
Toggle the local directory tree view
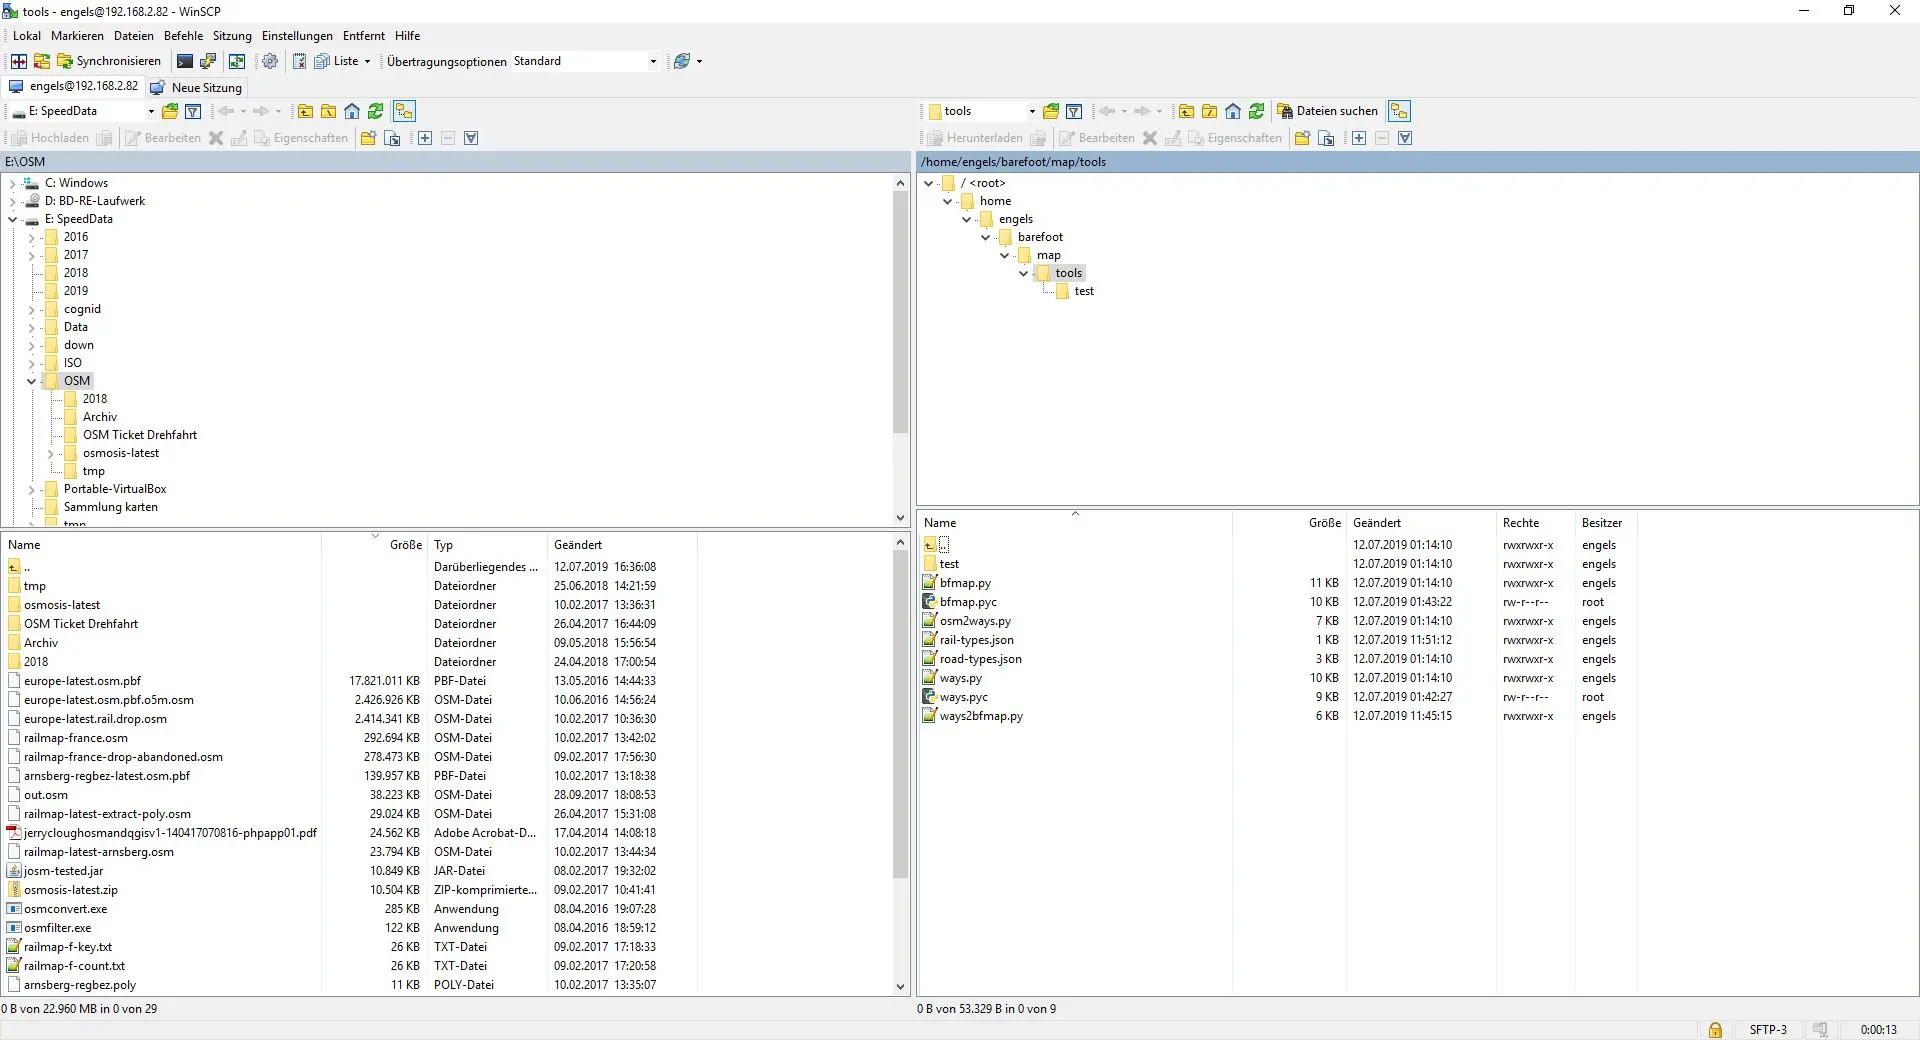click(x=404, y=111)
